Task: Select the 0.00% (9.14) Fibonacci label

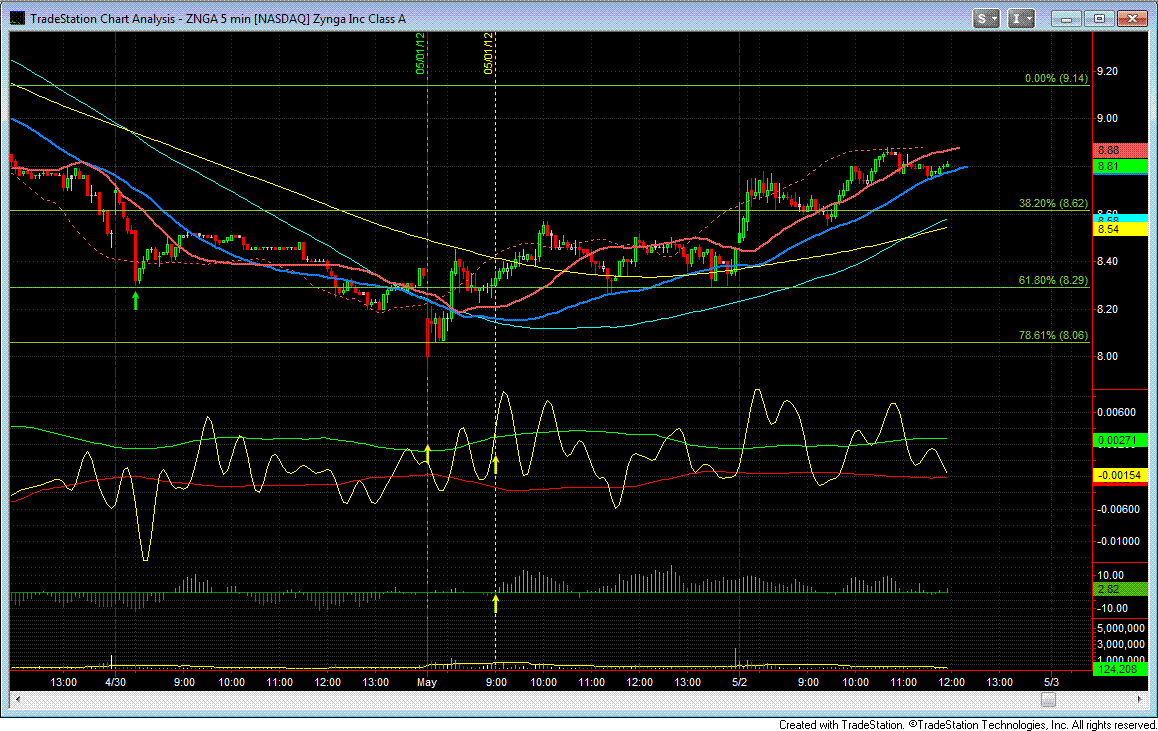Action: pyautogui.click(x=1056, y=78)
